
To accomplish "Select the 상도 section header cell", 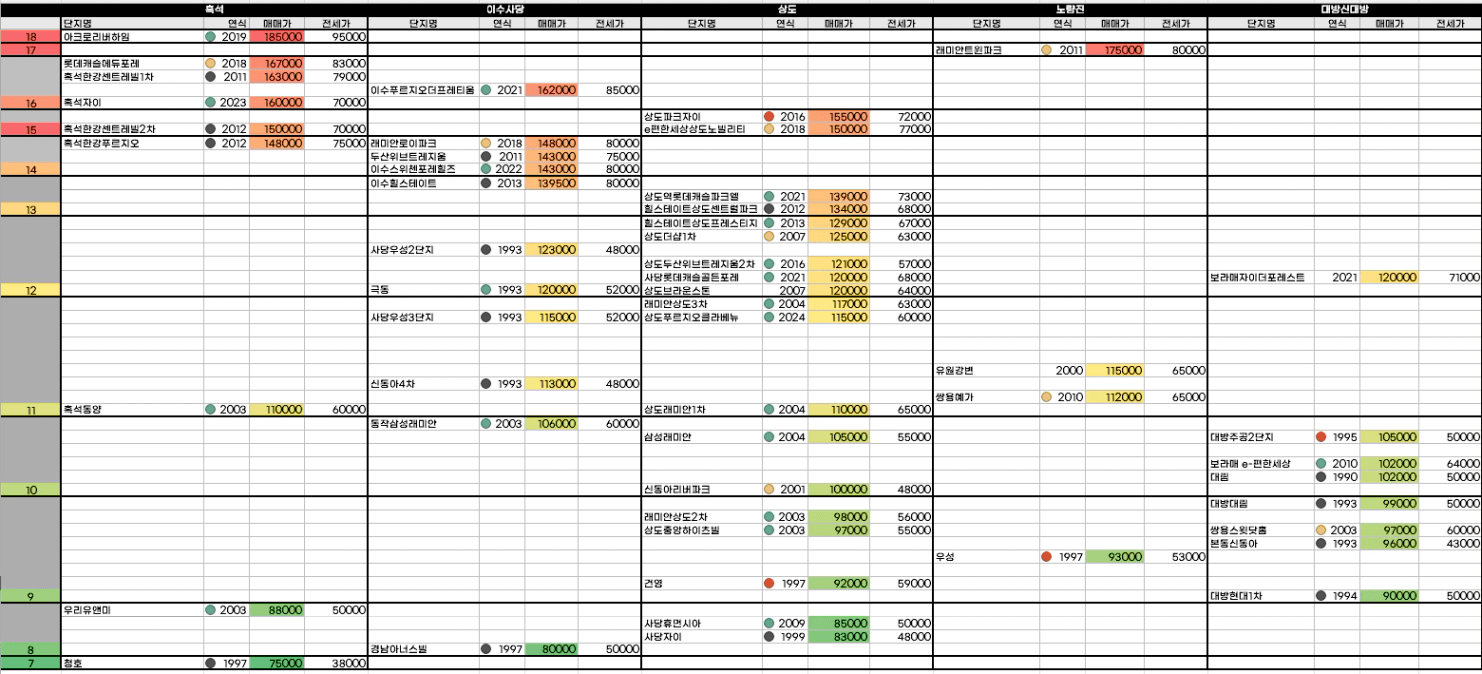I will point(787,7).
